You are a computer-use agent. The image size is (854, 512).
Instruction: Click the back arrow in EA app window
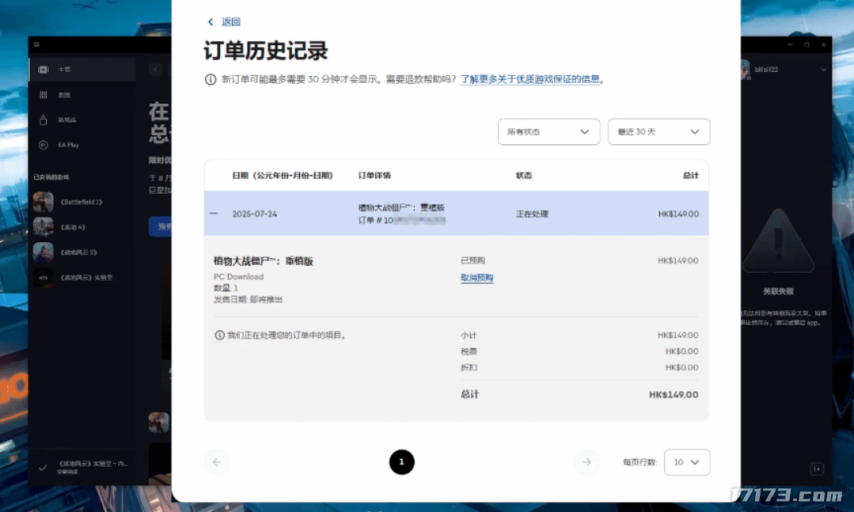tap(156, 70)
